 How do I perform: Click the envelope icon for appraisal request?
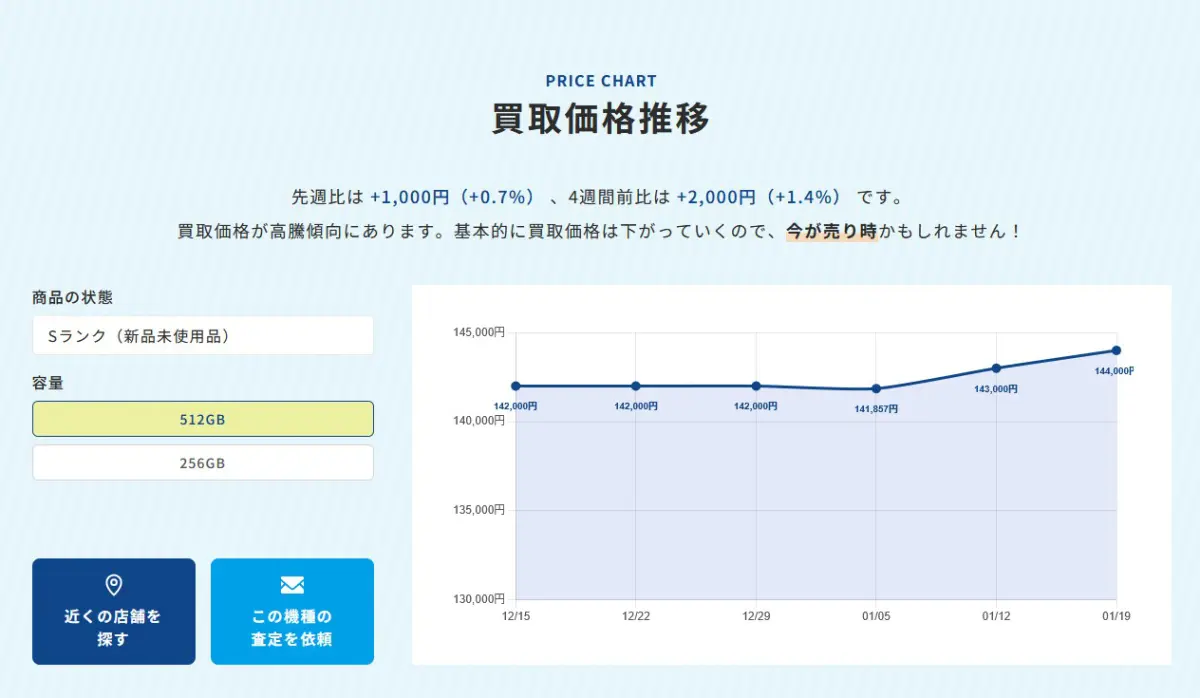click(x=292, y=586)
